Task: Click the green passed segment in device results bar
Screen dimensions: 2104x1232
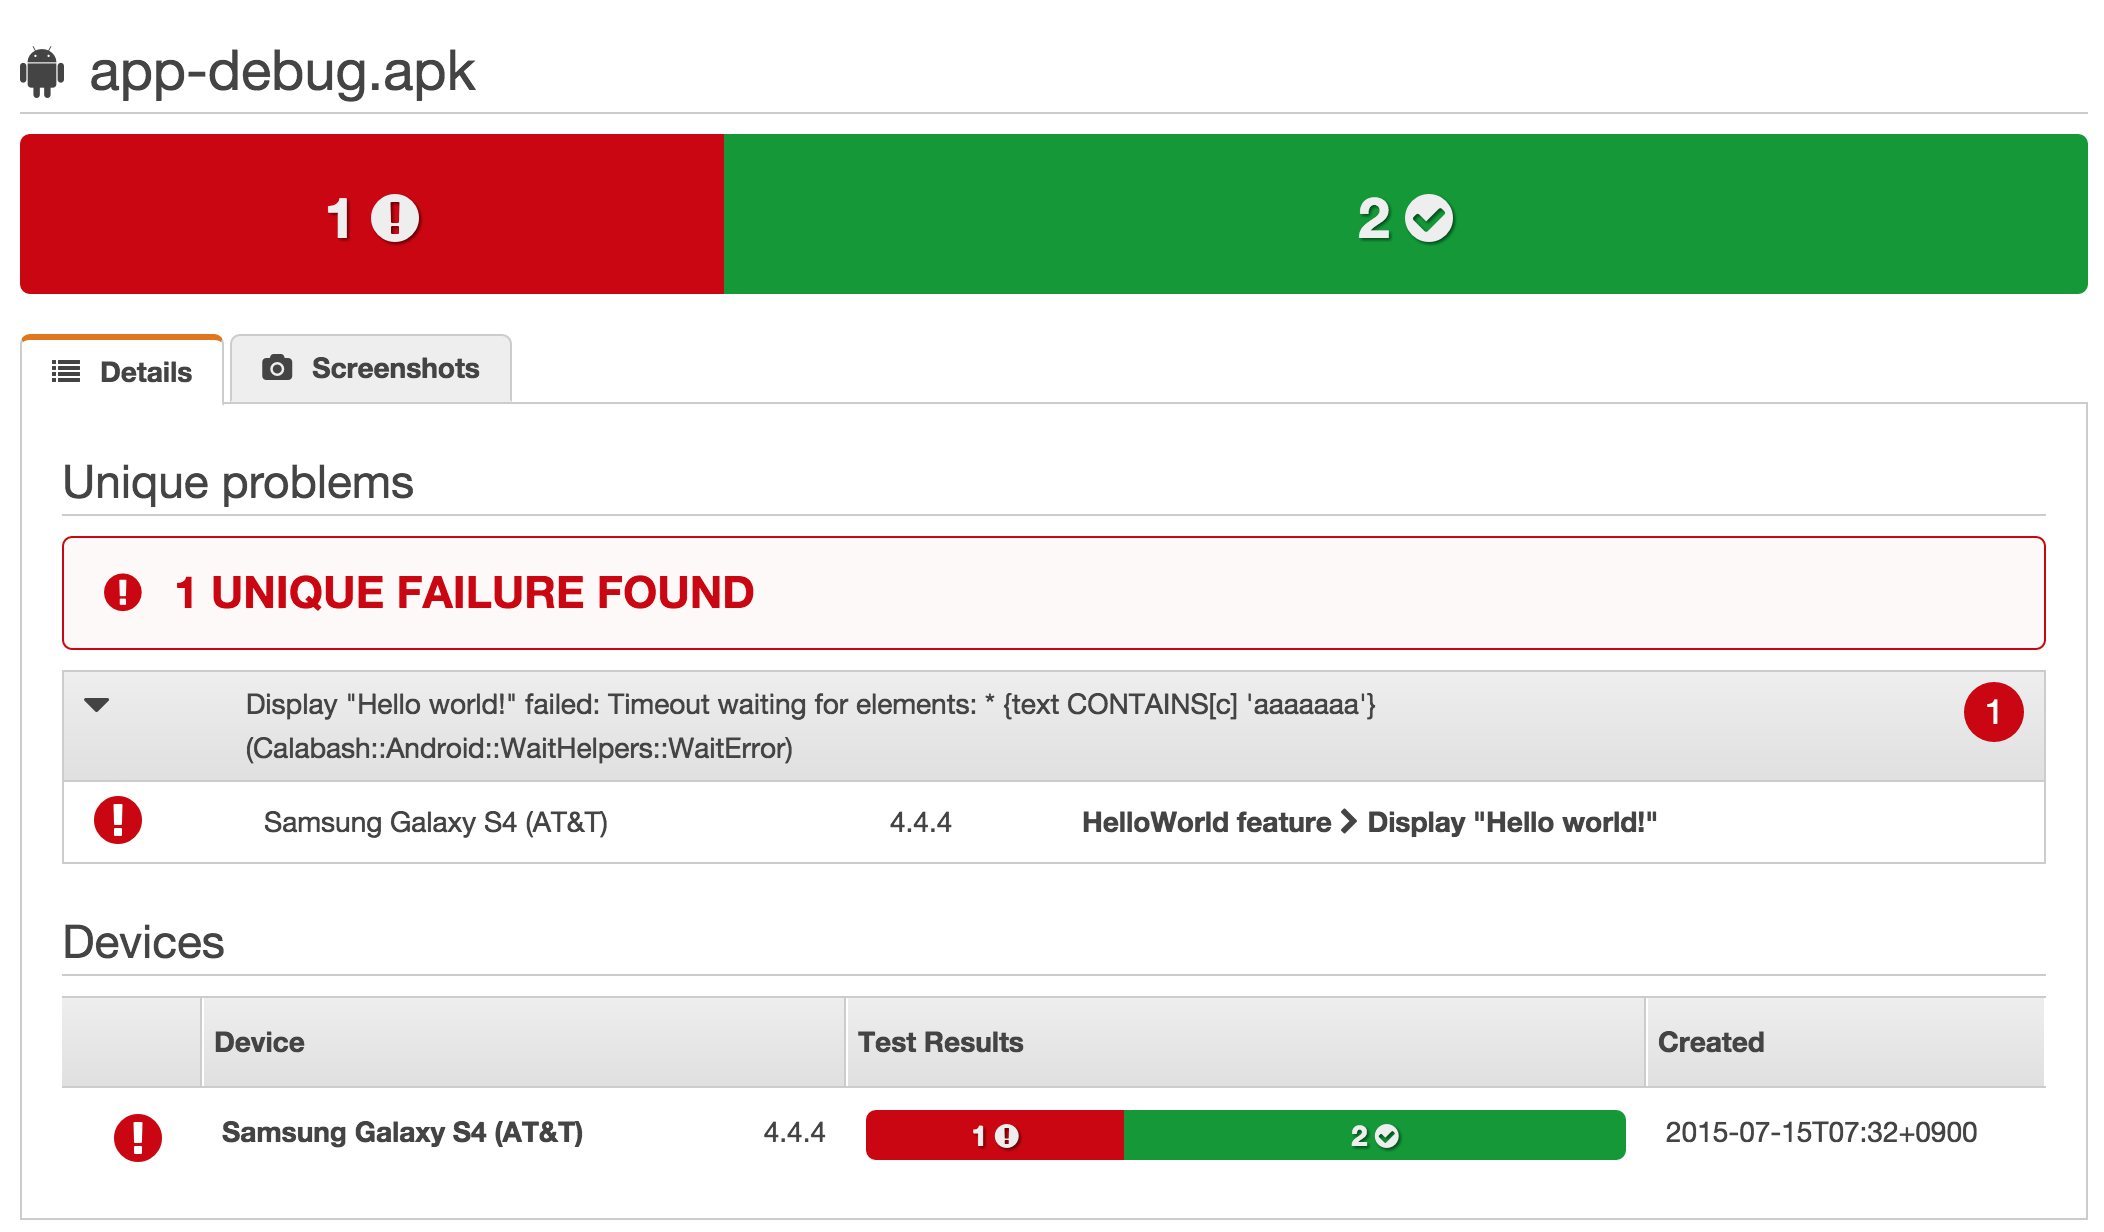Action: pos(1374,1136)
